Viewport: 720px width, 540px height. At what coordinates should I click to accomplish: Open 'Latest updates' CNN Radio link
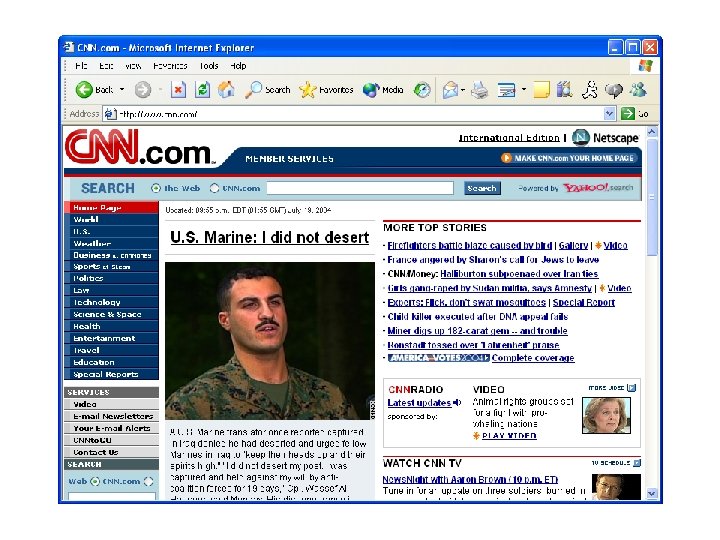[x=419, y=403]
